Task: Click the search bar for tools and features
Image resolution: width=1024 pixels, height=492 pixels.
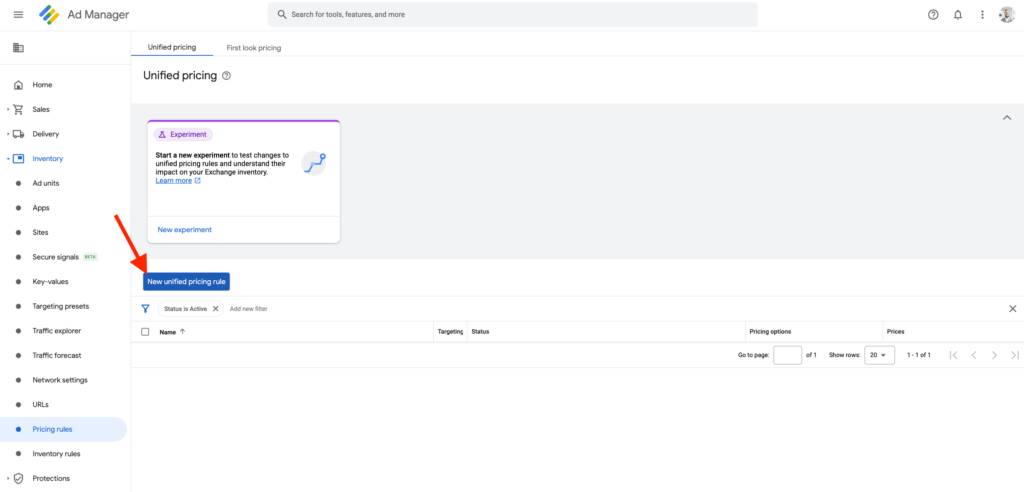Action: (512, 15)
